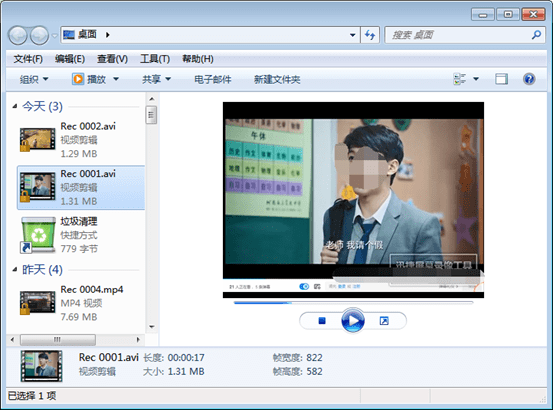Select the Rec 0001.avi file name
The image size is (553, 410).
[x=88, y=174]
